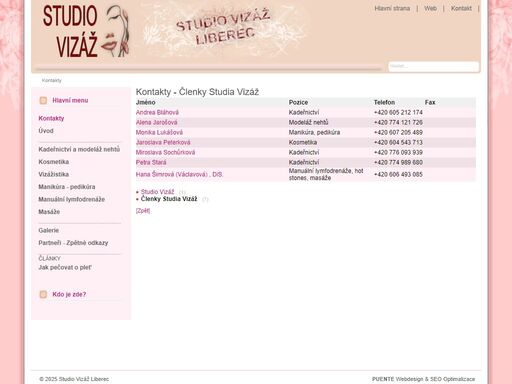Click the [Zpět] back link
The height and width of the screenshot is (384, 512).
(x=143, y=211)
